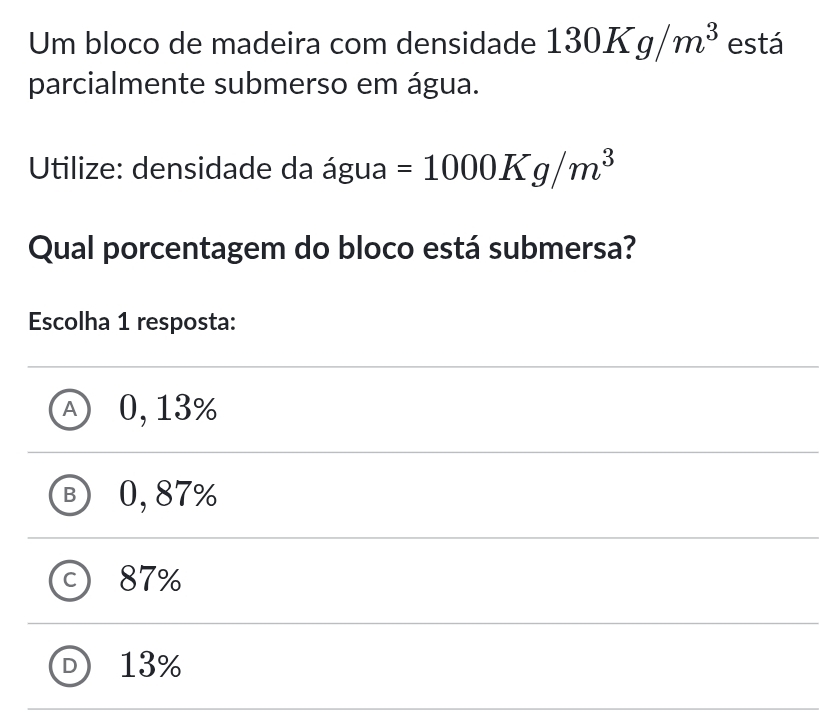This screenshot has height=723, width=819.
Task: Click the 13% answer label
Action: coord(151,664)
